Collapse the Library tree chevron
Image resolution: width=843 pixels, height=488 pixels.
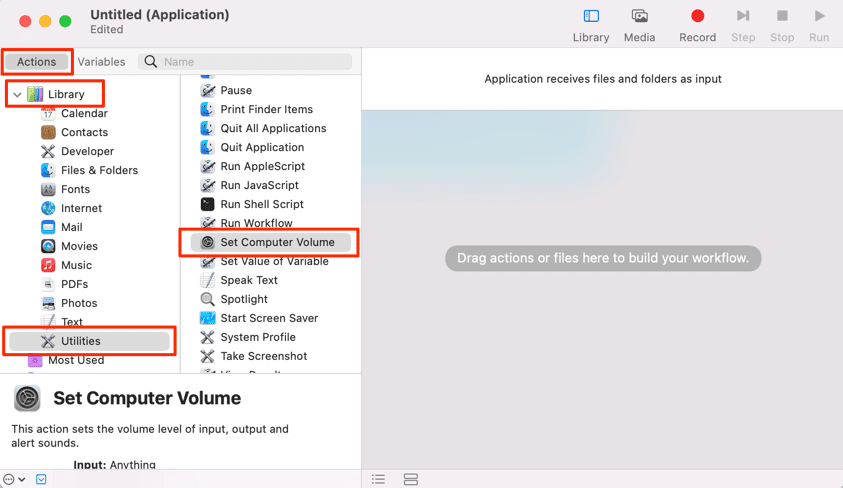pos(17,95)
